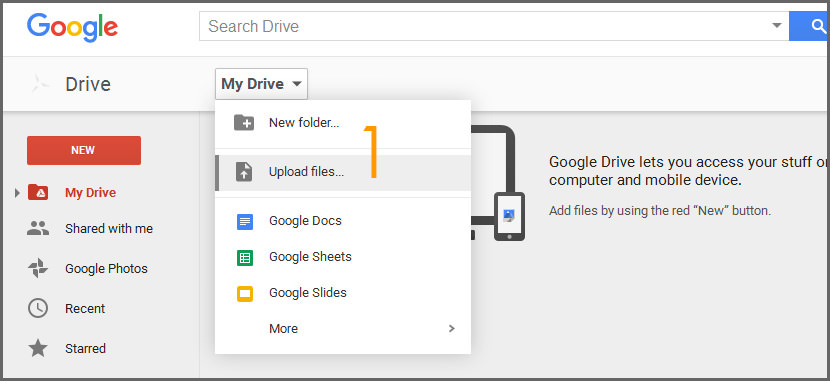
Task: Open Google Photos from sidebar
Action: point(106,268)
